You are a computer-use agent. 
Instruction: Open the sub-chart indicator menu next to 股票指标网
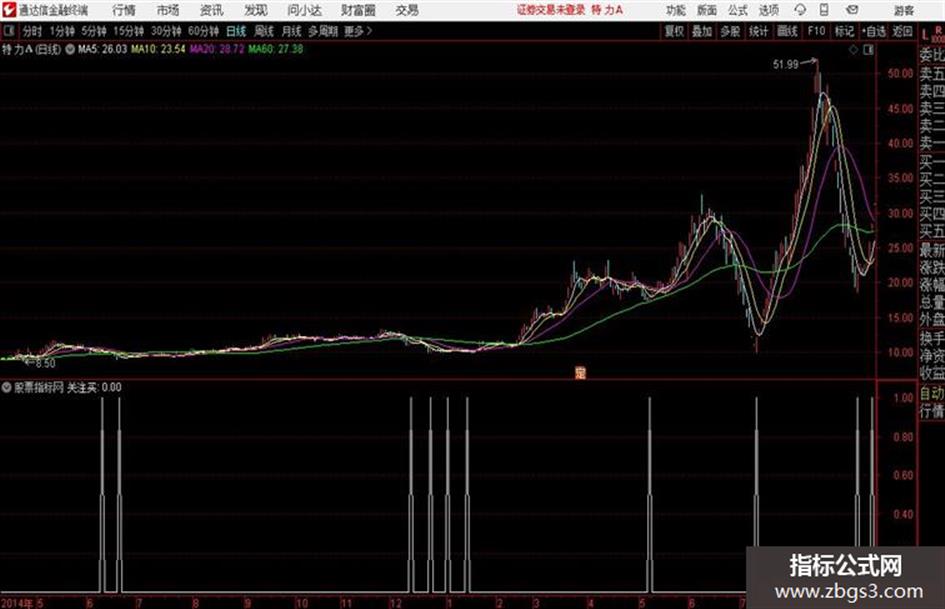[x=7, y=387]
